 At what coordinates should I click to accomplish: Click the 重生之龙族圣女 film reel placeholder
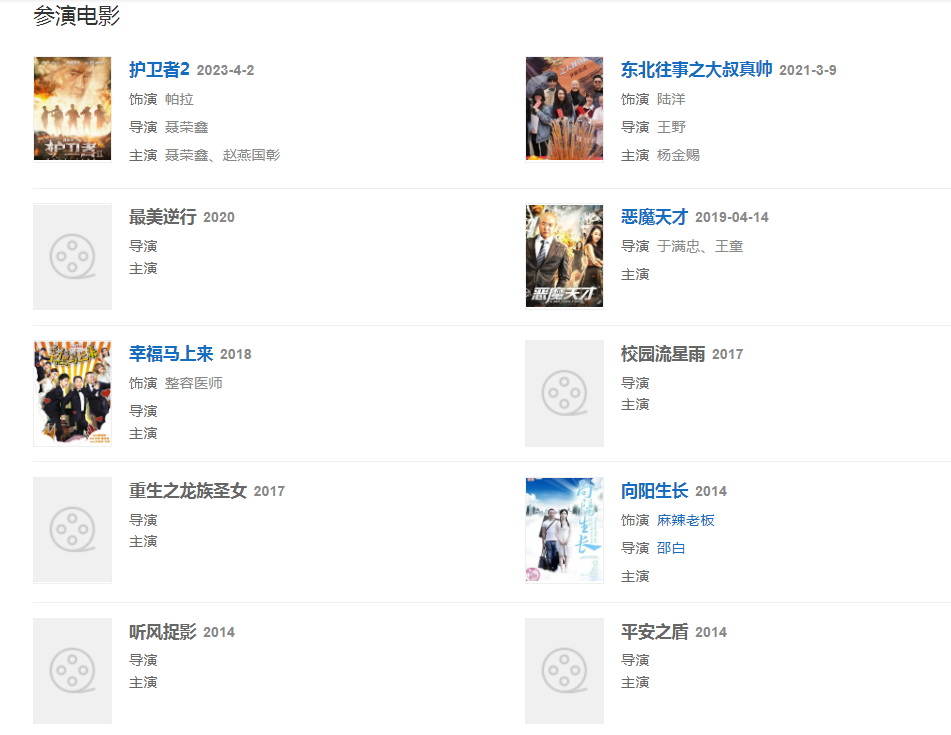tap(72, 529)
